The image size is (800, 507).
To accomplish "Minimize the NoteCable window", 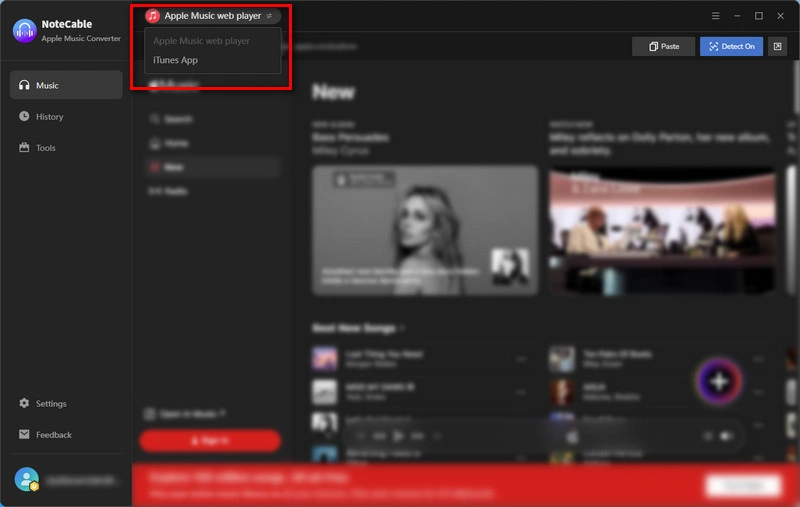I will (x=737, y=16).
